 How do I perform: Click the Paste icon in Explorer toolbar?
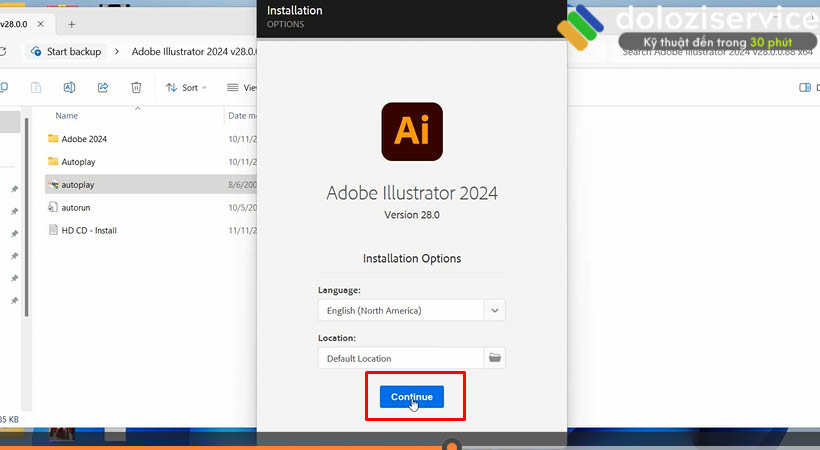[36, 88]
